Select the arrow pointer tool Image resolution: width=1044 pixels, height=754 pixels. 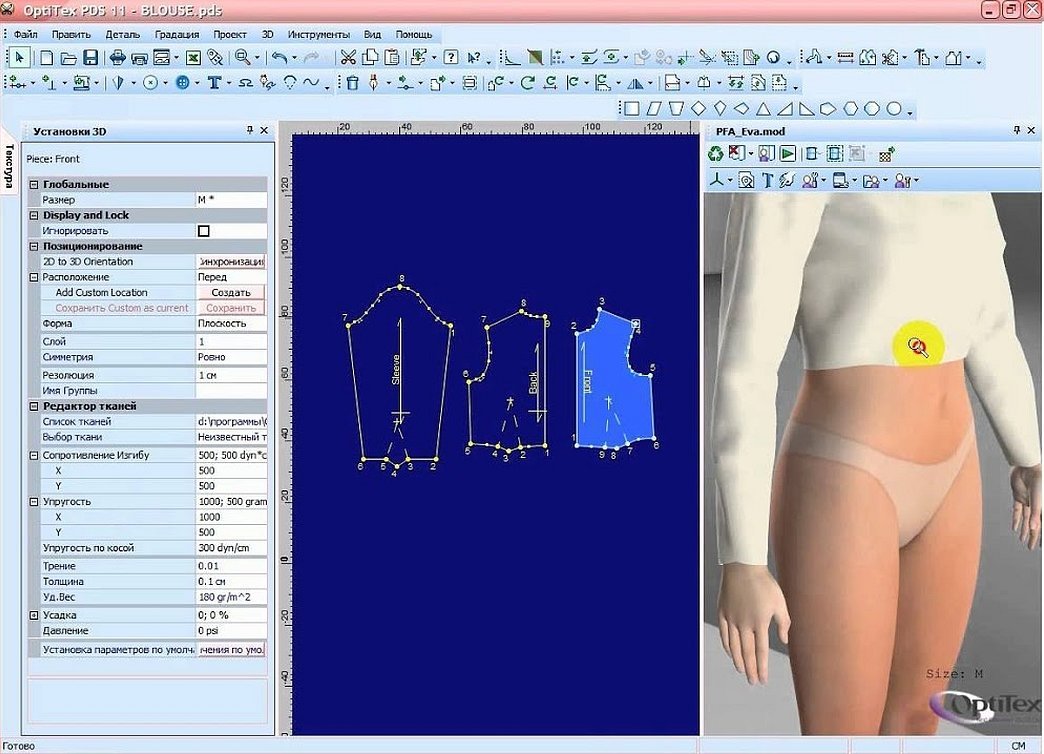(x=19, y=58)
